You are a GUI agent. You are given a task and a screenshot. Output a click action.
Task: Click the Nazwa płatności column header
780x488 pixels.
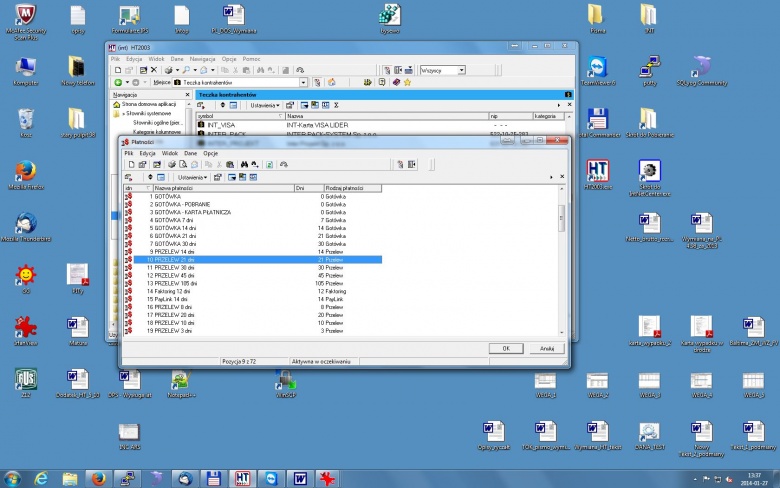[223, 188]
